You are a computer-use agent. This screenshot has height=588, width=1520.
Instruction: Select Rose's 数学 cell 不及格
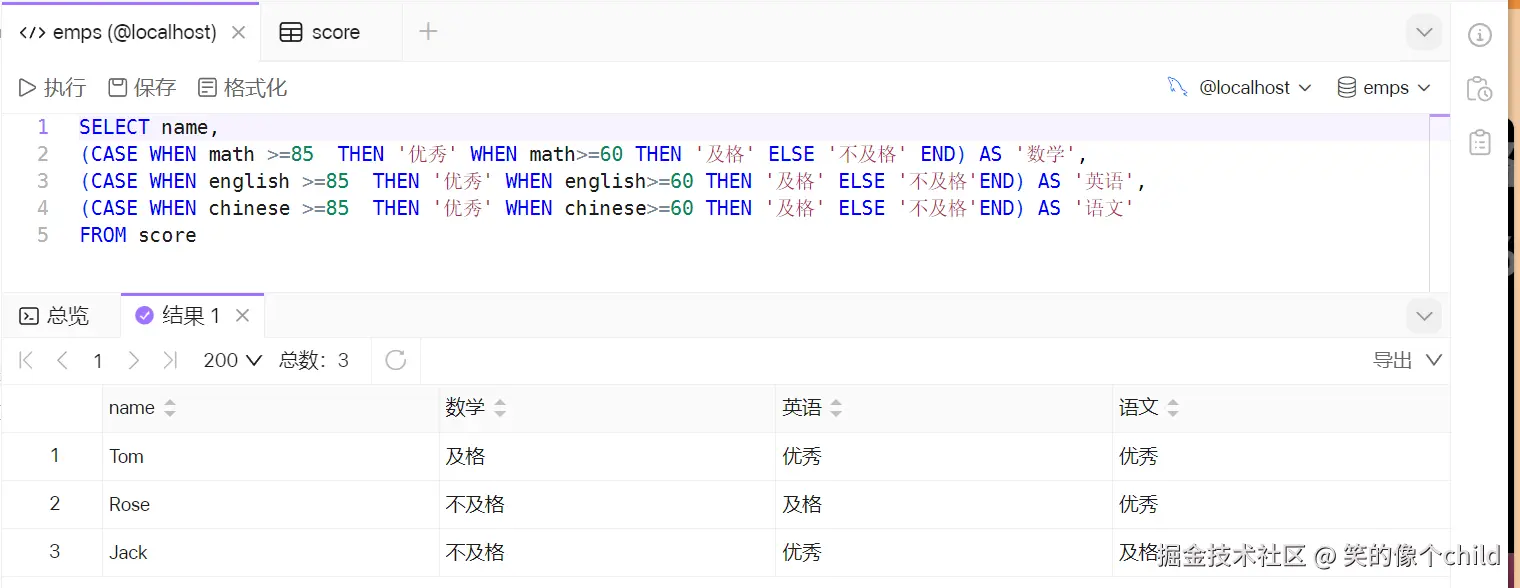(x=607, y=504)
